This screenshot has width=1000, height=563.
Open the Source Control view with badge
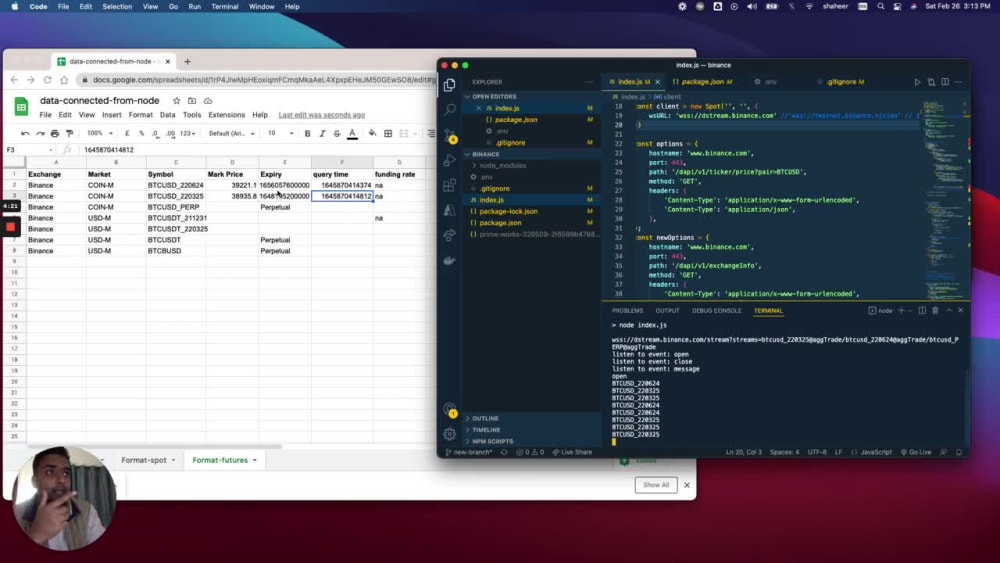[x=450, y=135]
